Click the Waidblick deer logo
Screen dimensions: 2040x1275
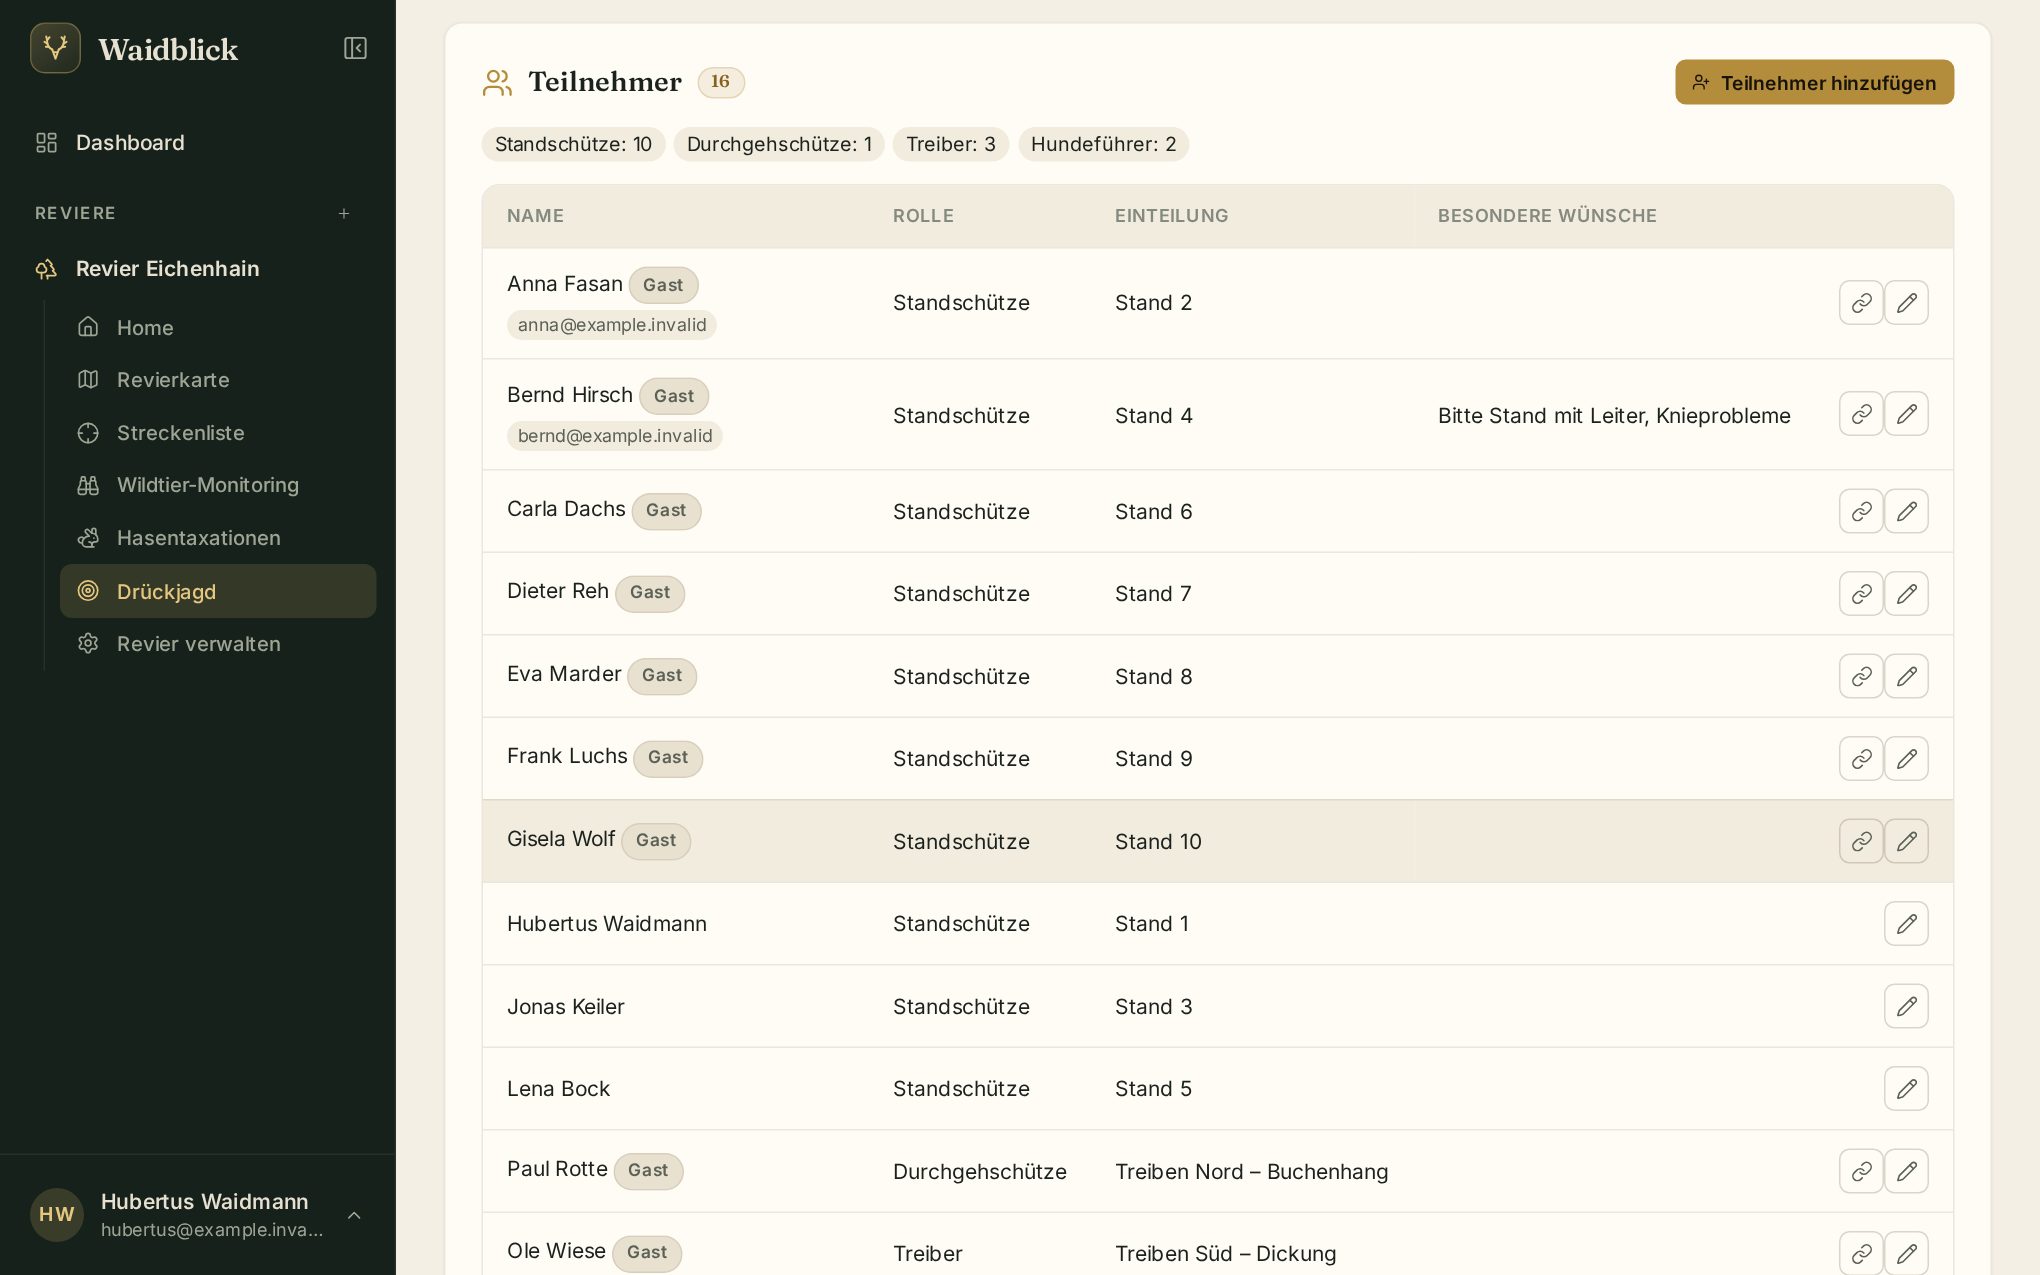(55, 48)
